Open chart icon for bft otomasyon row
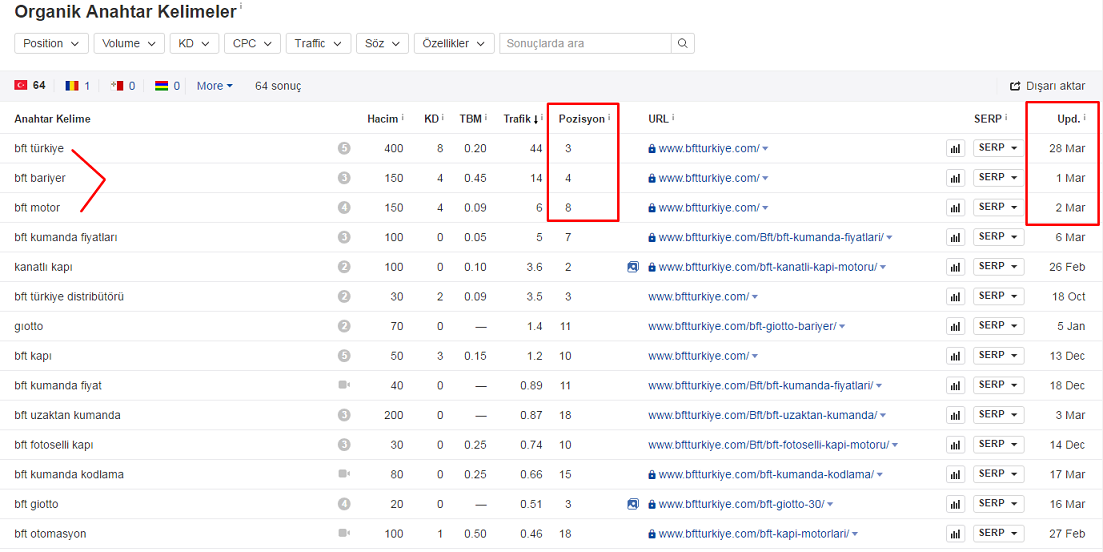The height and width of the screenshot is (552, 1103). (955, 534)
